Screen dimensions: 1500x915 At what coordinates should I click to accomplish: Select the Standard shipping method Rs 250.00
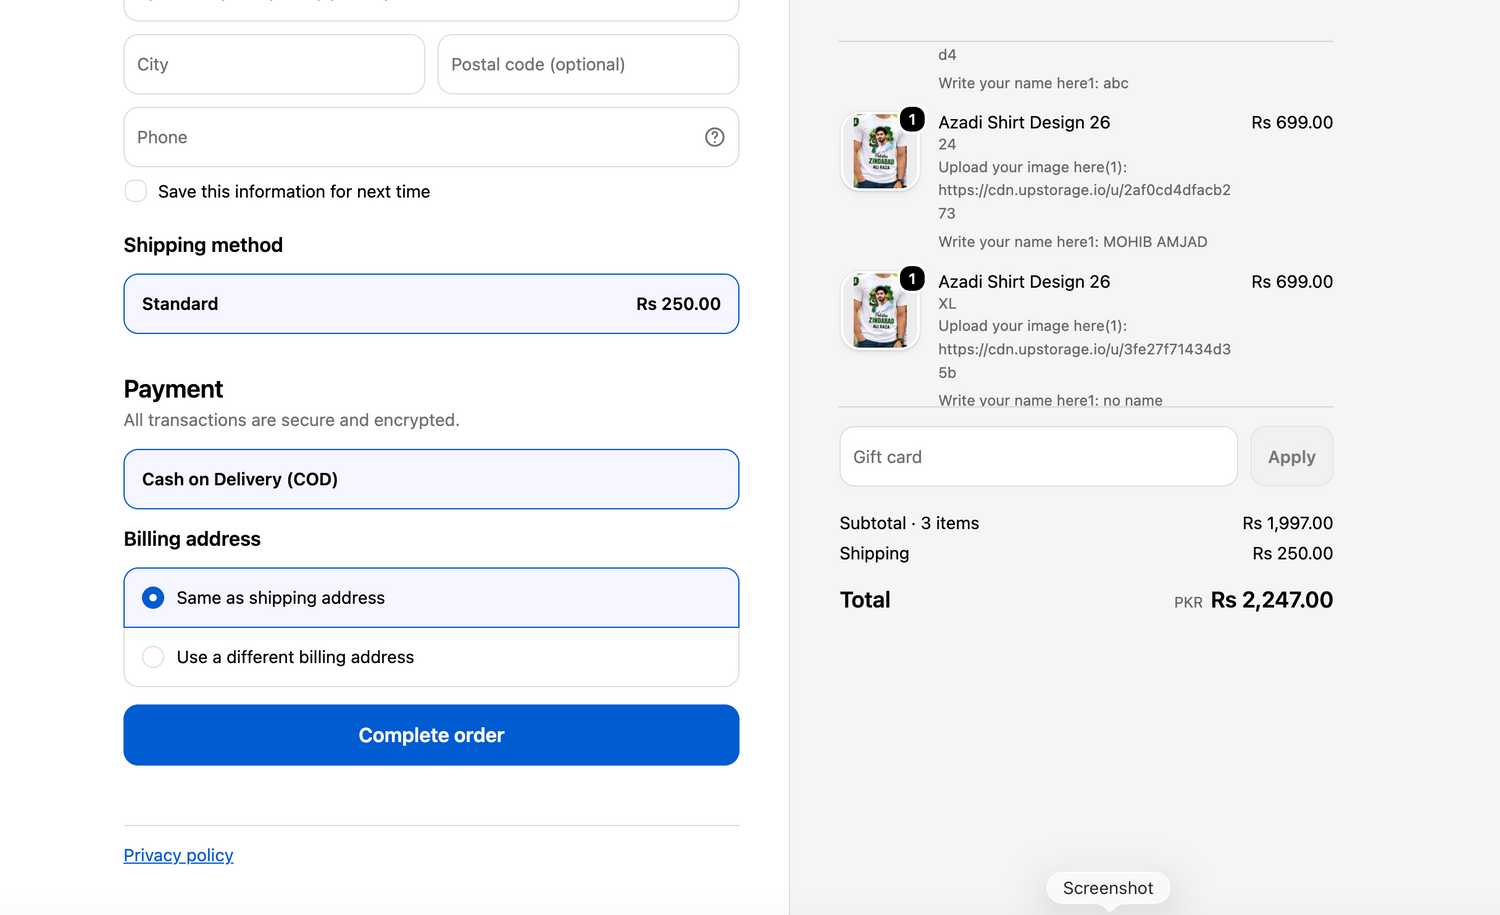click(431, 304)
